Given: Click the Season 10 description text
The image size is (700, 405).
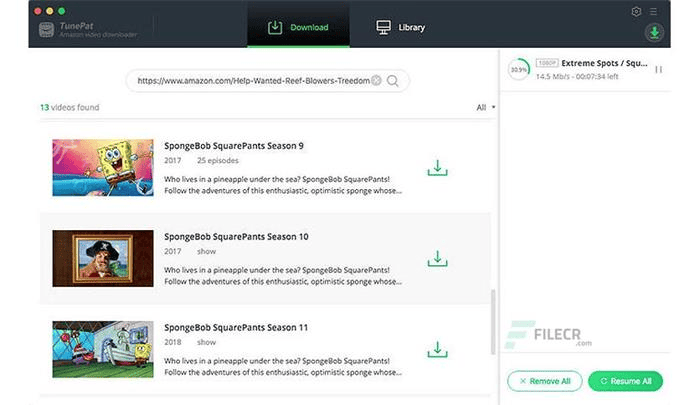Looking at the screenshot, I should (x=283, y=276).
